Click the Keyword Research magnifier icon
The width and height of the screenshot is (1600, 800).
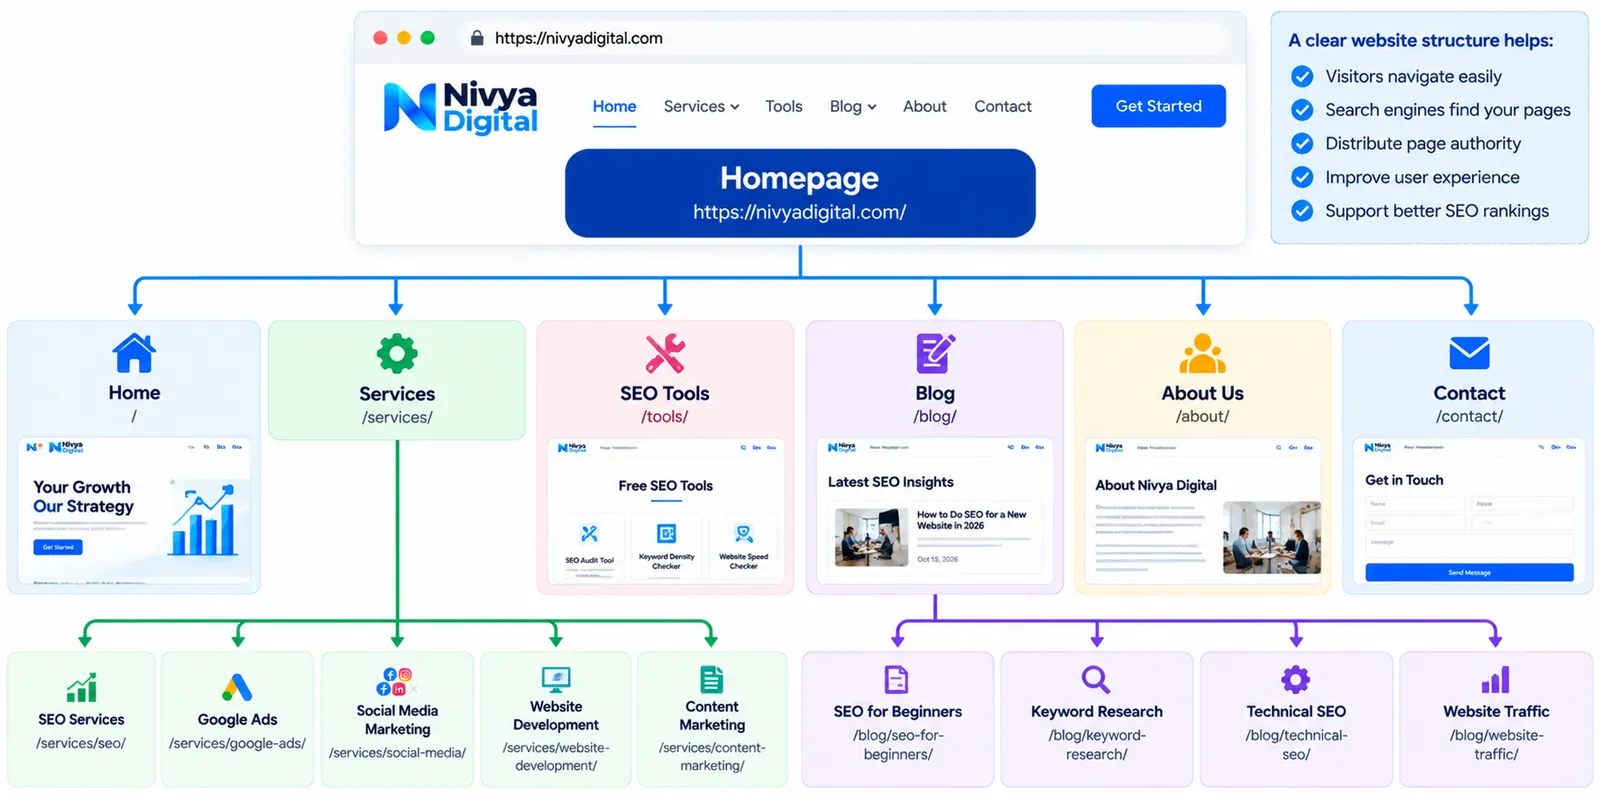coord(1096,680)
